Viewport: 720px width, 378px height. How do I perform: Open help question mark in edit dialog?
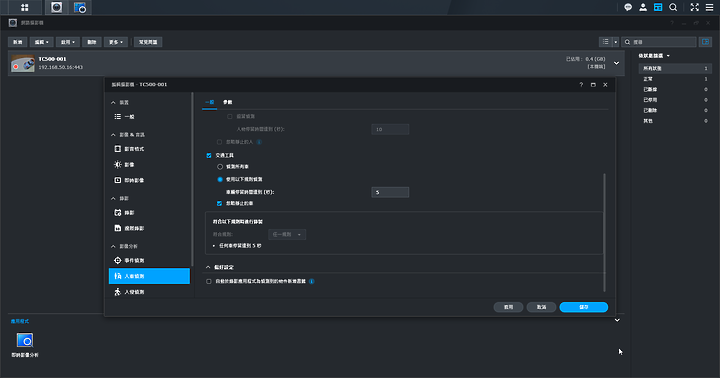tap(581, 85)
